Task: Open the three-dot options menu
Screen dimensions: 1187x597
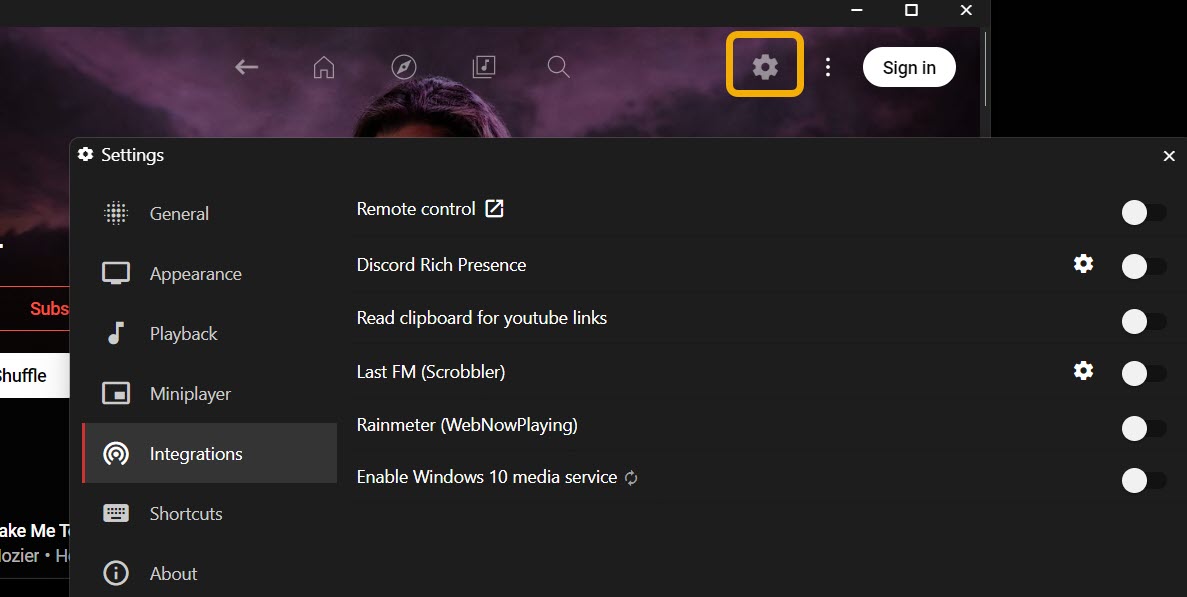Action: pos(827,66)
